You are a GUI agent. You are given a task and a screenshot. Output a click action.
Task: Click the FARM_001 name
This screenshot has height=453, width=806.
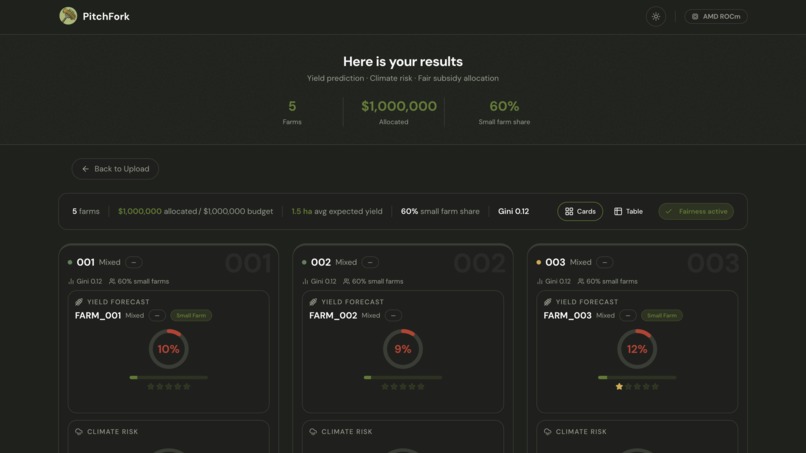point(98,315)
